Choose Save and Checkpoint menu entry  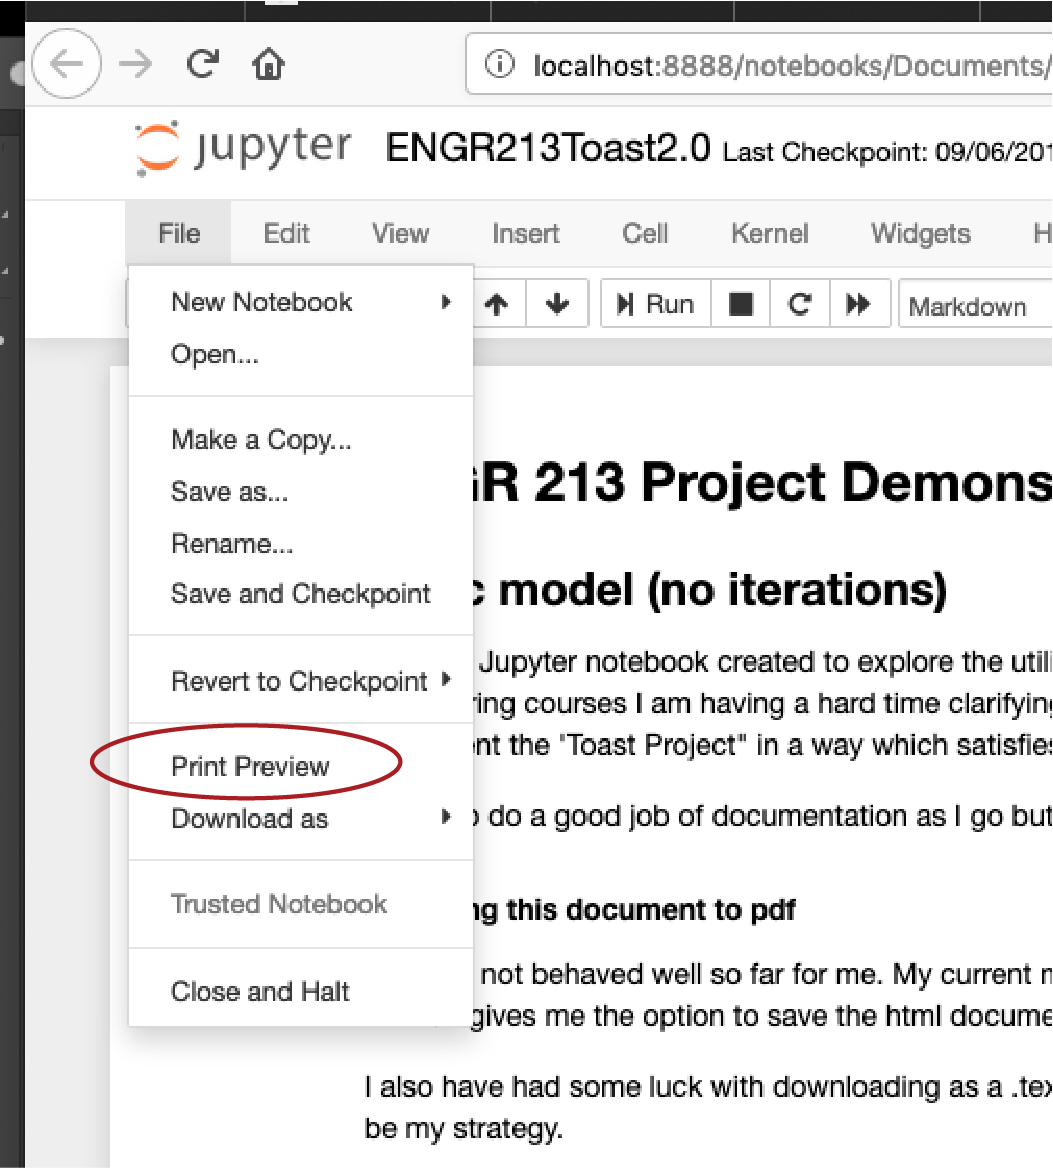pyautogui.click(x=300, y=594)
